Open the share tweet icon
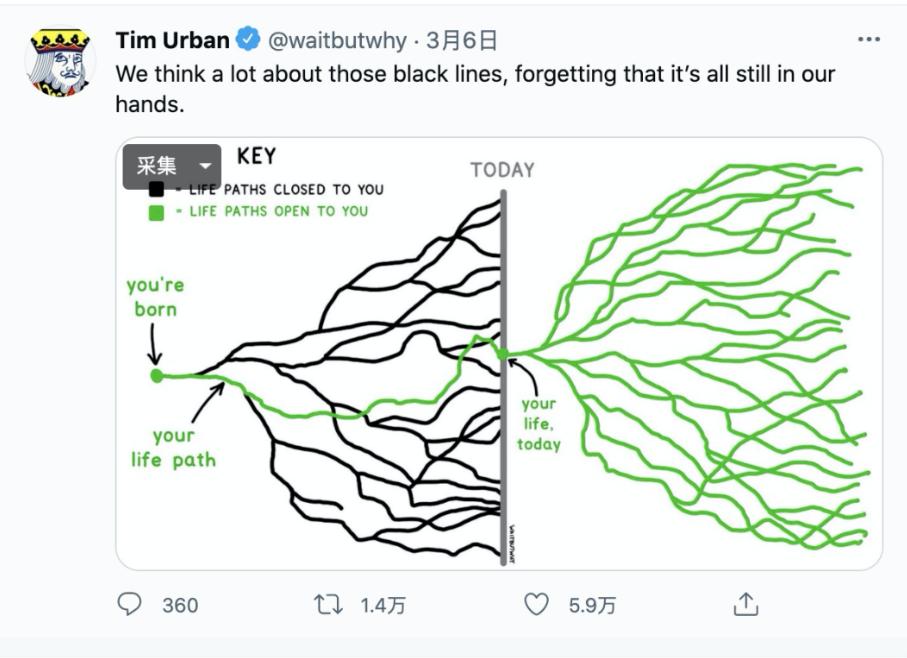 point(745,604)
